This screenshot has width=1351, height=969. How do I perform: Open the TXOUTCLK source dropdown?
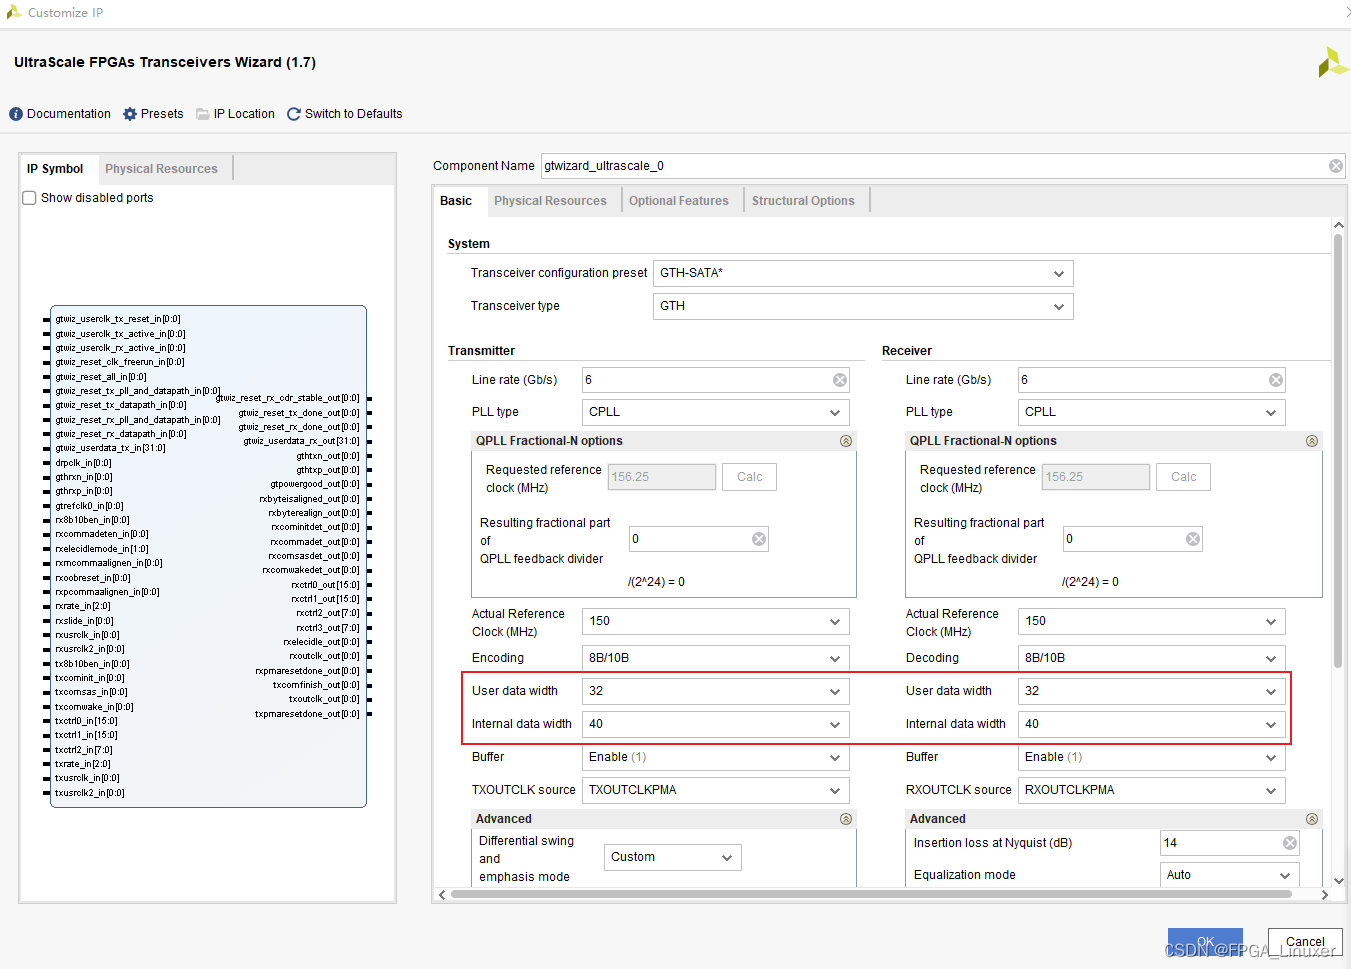tap(716, 790)
